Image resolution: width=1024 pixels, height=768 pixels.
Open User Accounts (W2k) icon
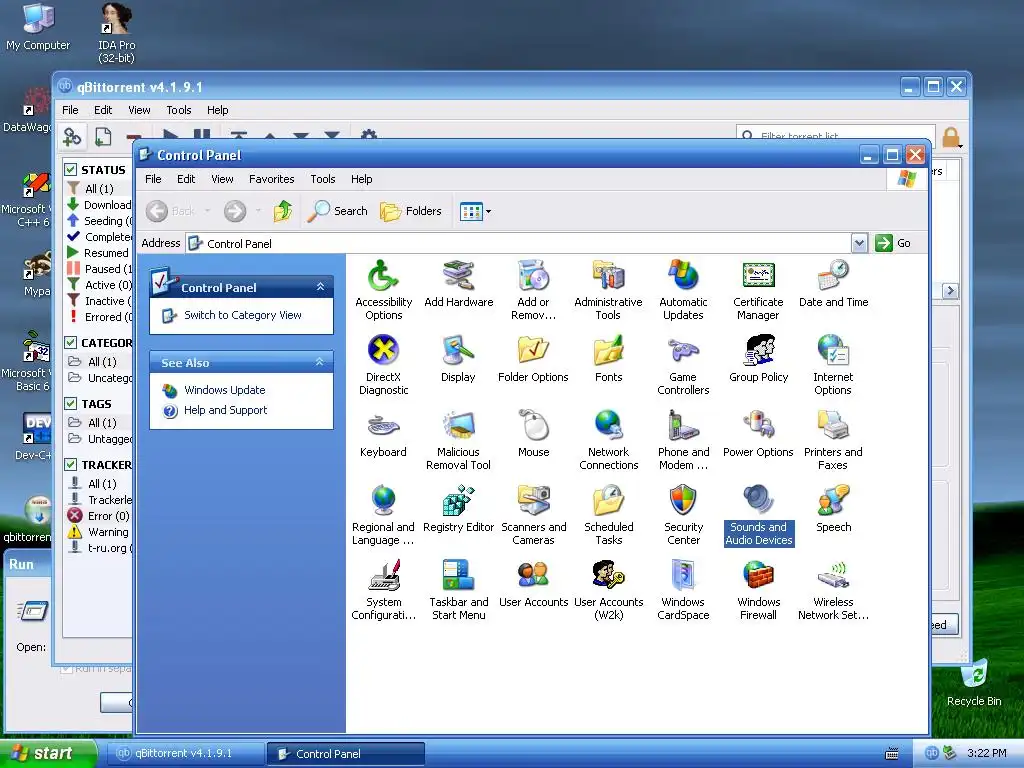(x=608, y=590)
